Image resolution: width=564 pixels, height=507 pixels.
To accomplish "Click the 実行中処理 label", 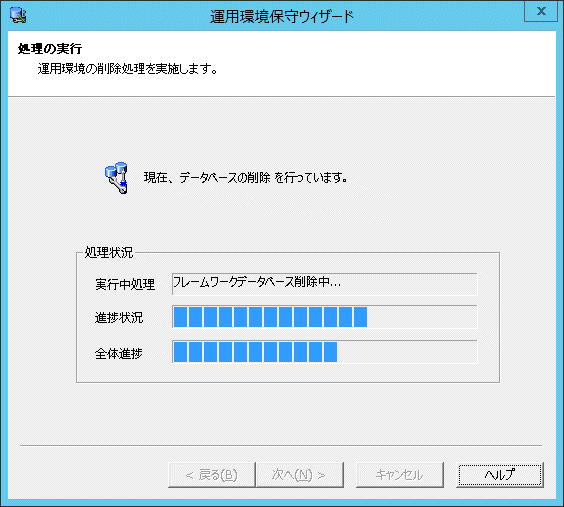I will (125, 284).
